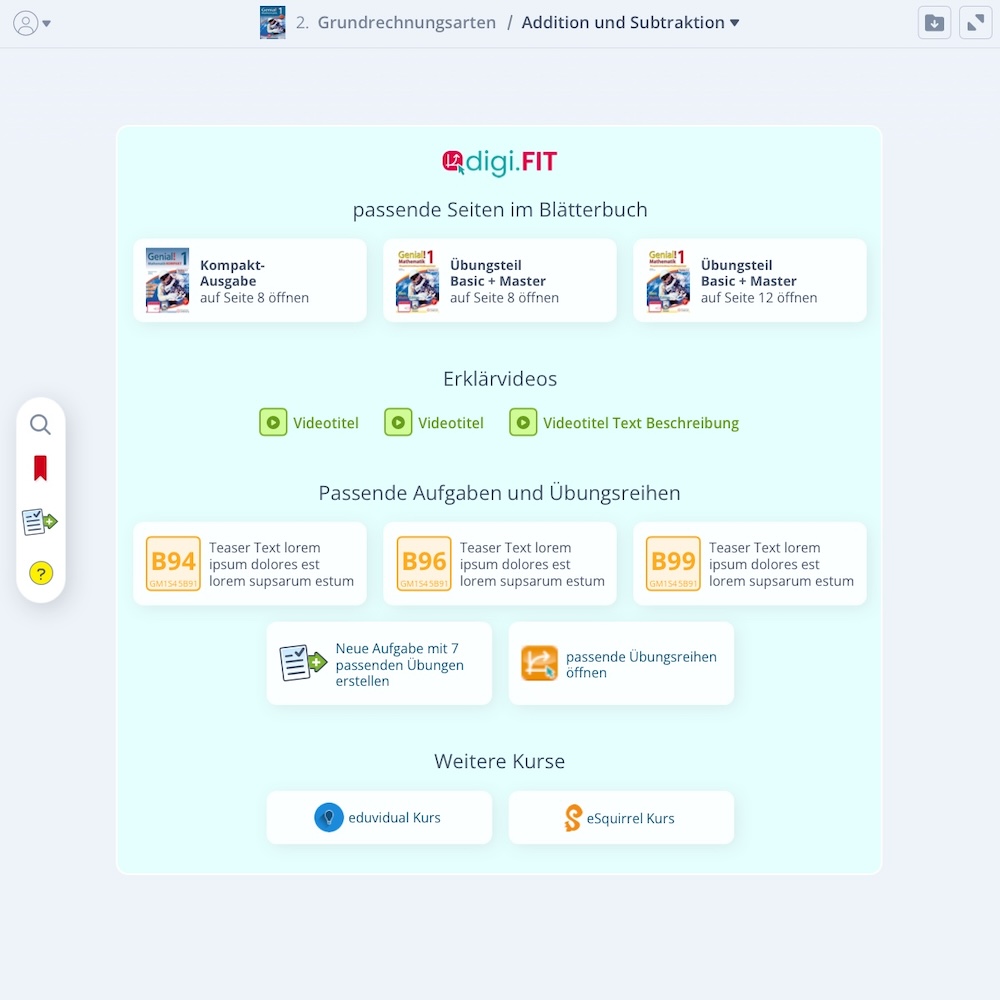The image size is (1000, 1000).
Task: Open the create-task icon in the sidebar
Action: click(x=40, y=520)
